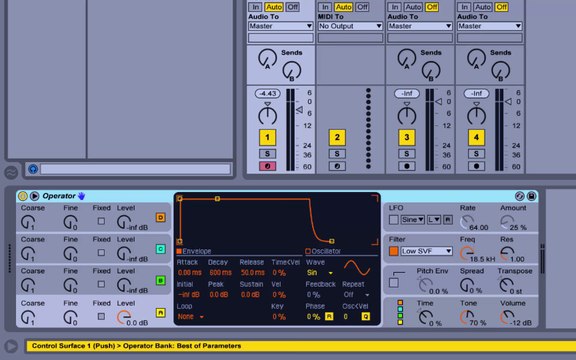Toggle the Pitch Env switch
Viewport: 576px width, 360px height.
pos(393,283)
